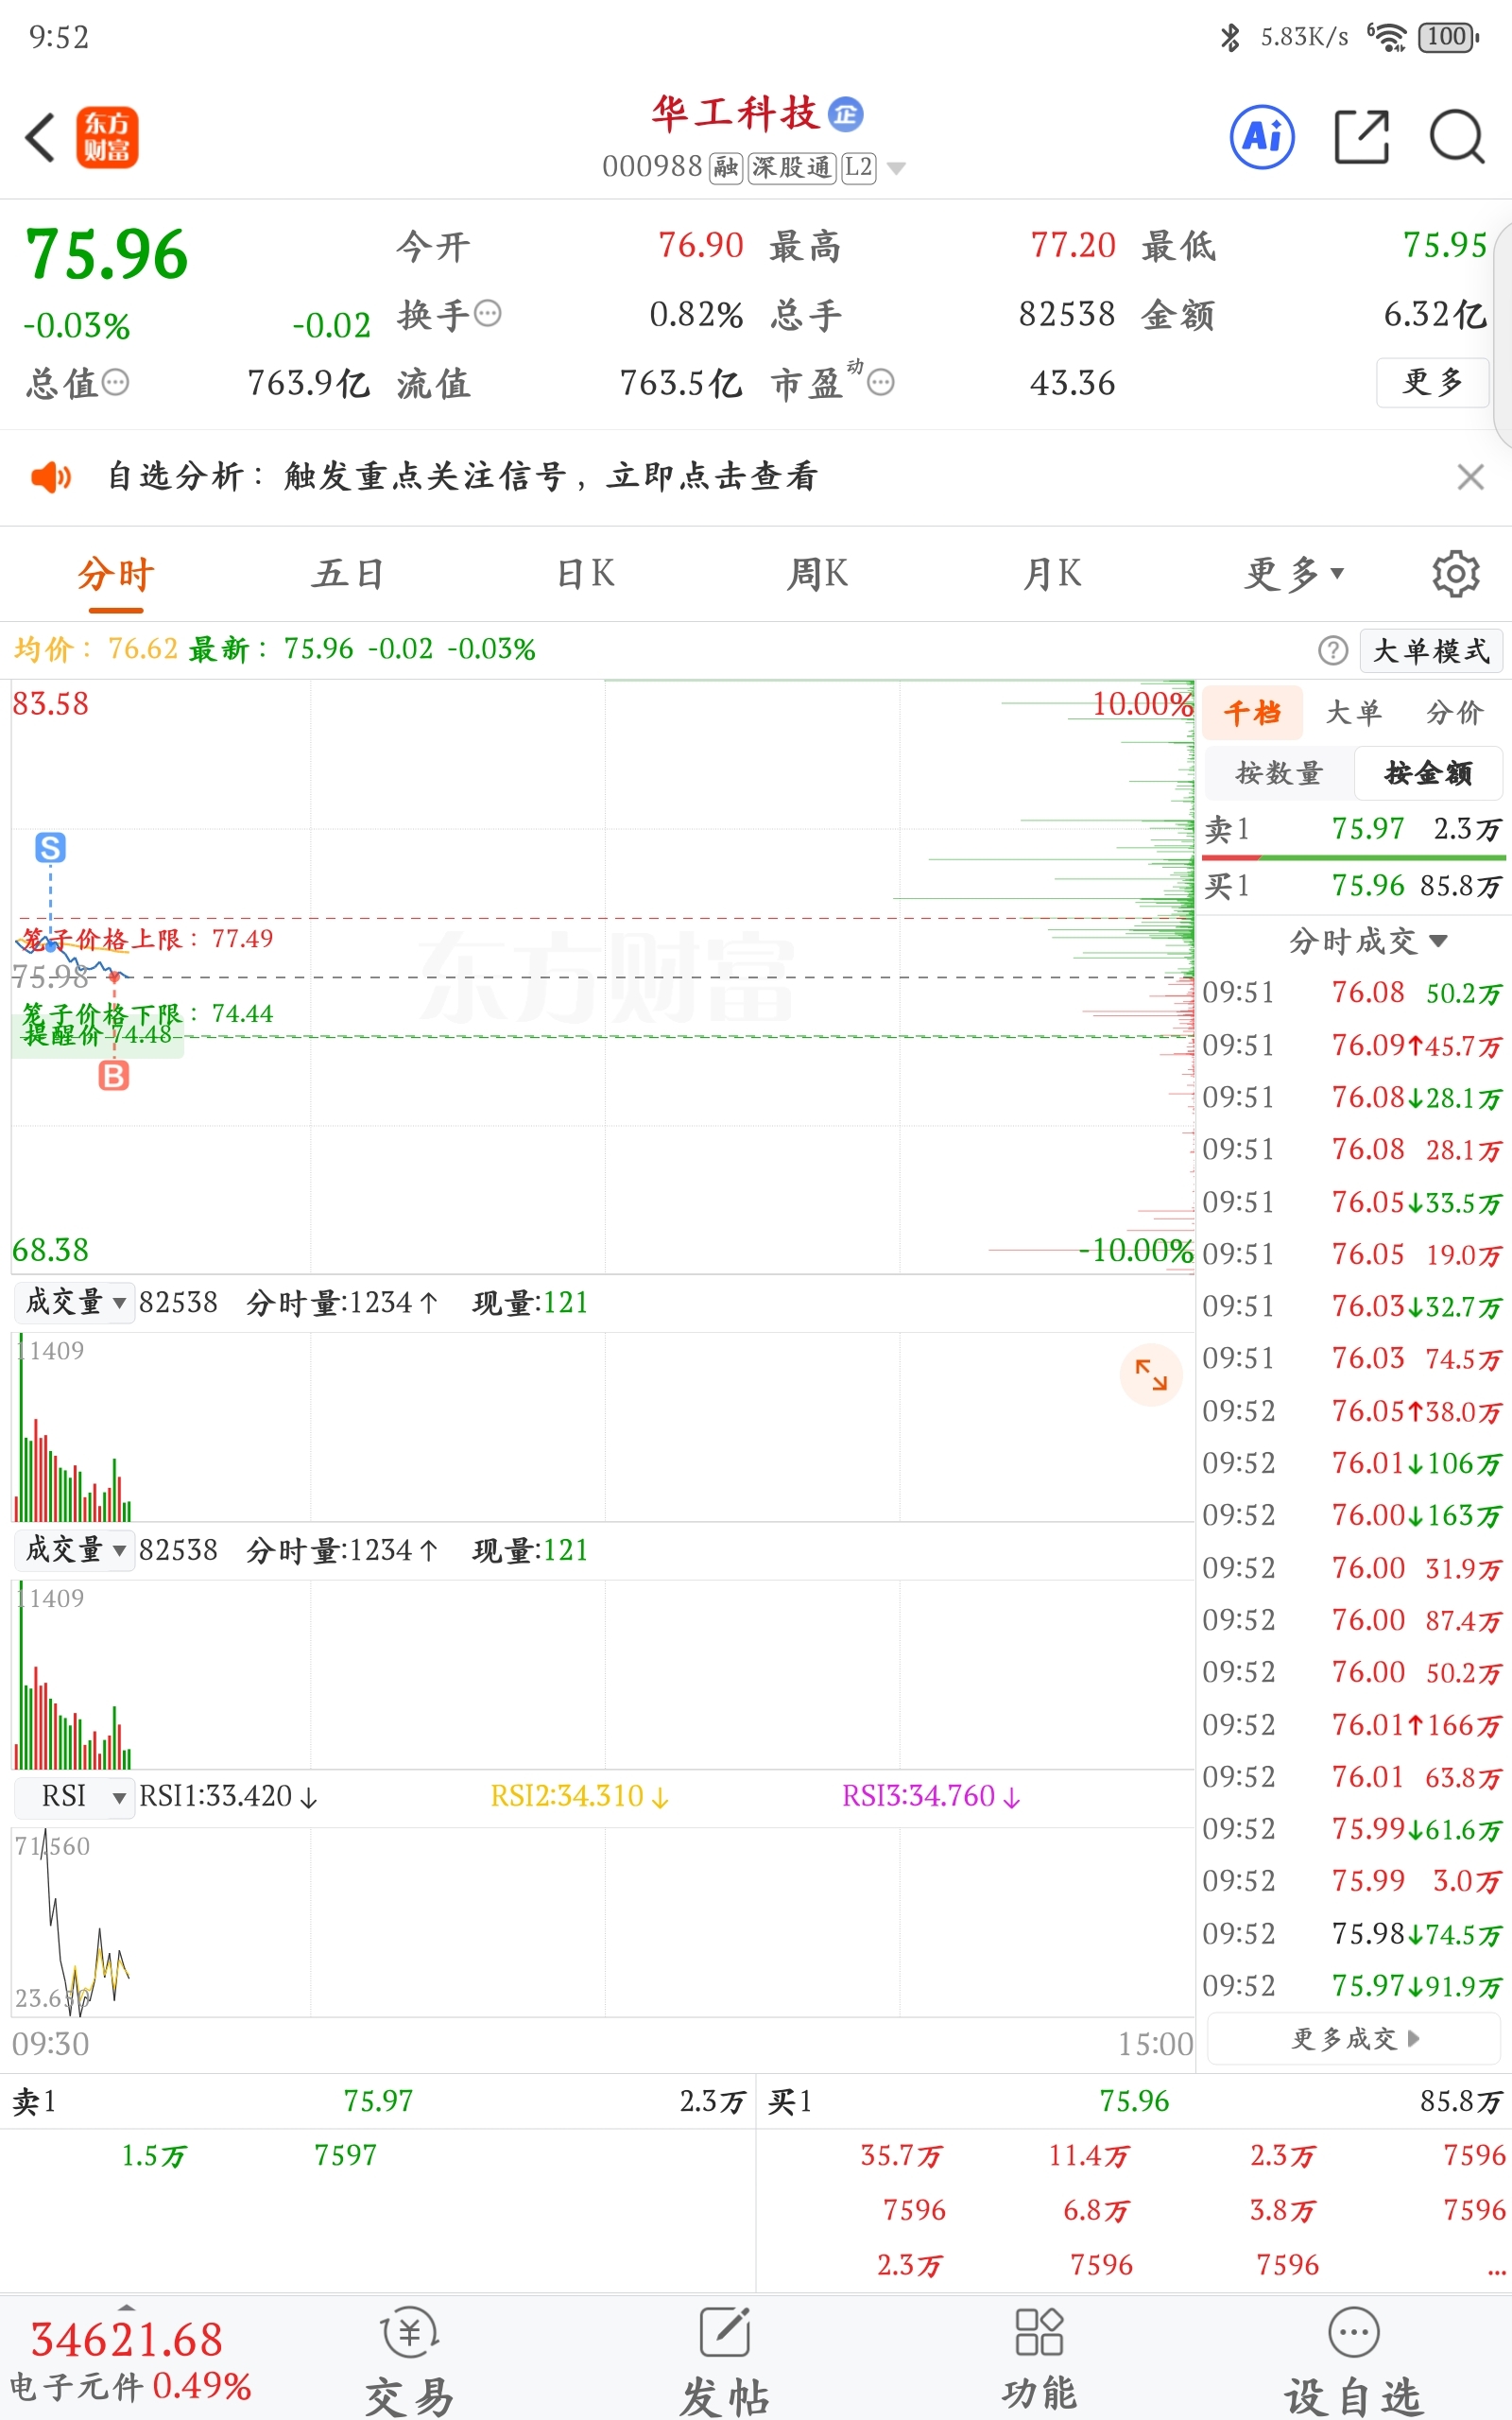Screen dimensions: 1512x2420
Task: Open the search magnifier icon
Action: (x=1457, y=137)
